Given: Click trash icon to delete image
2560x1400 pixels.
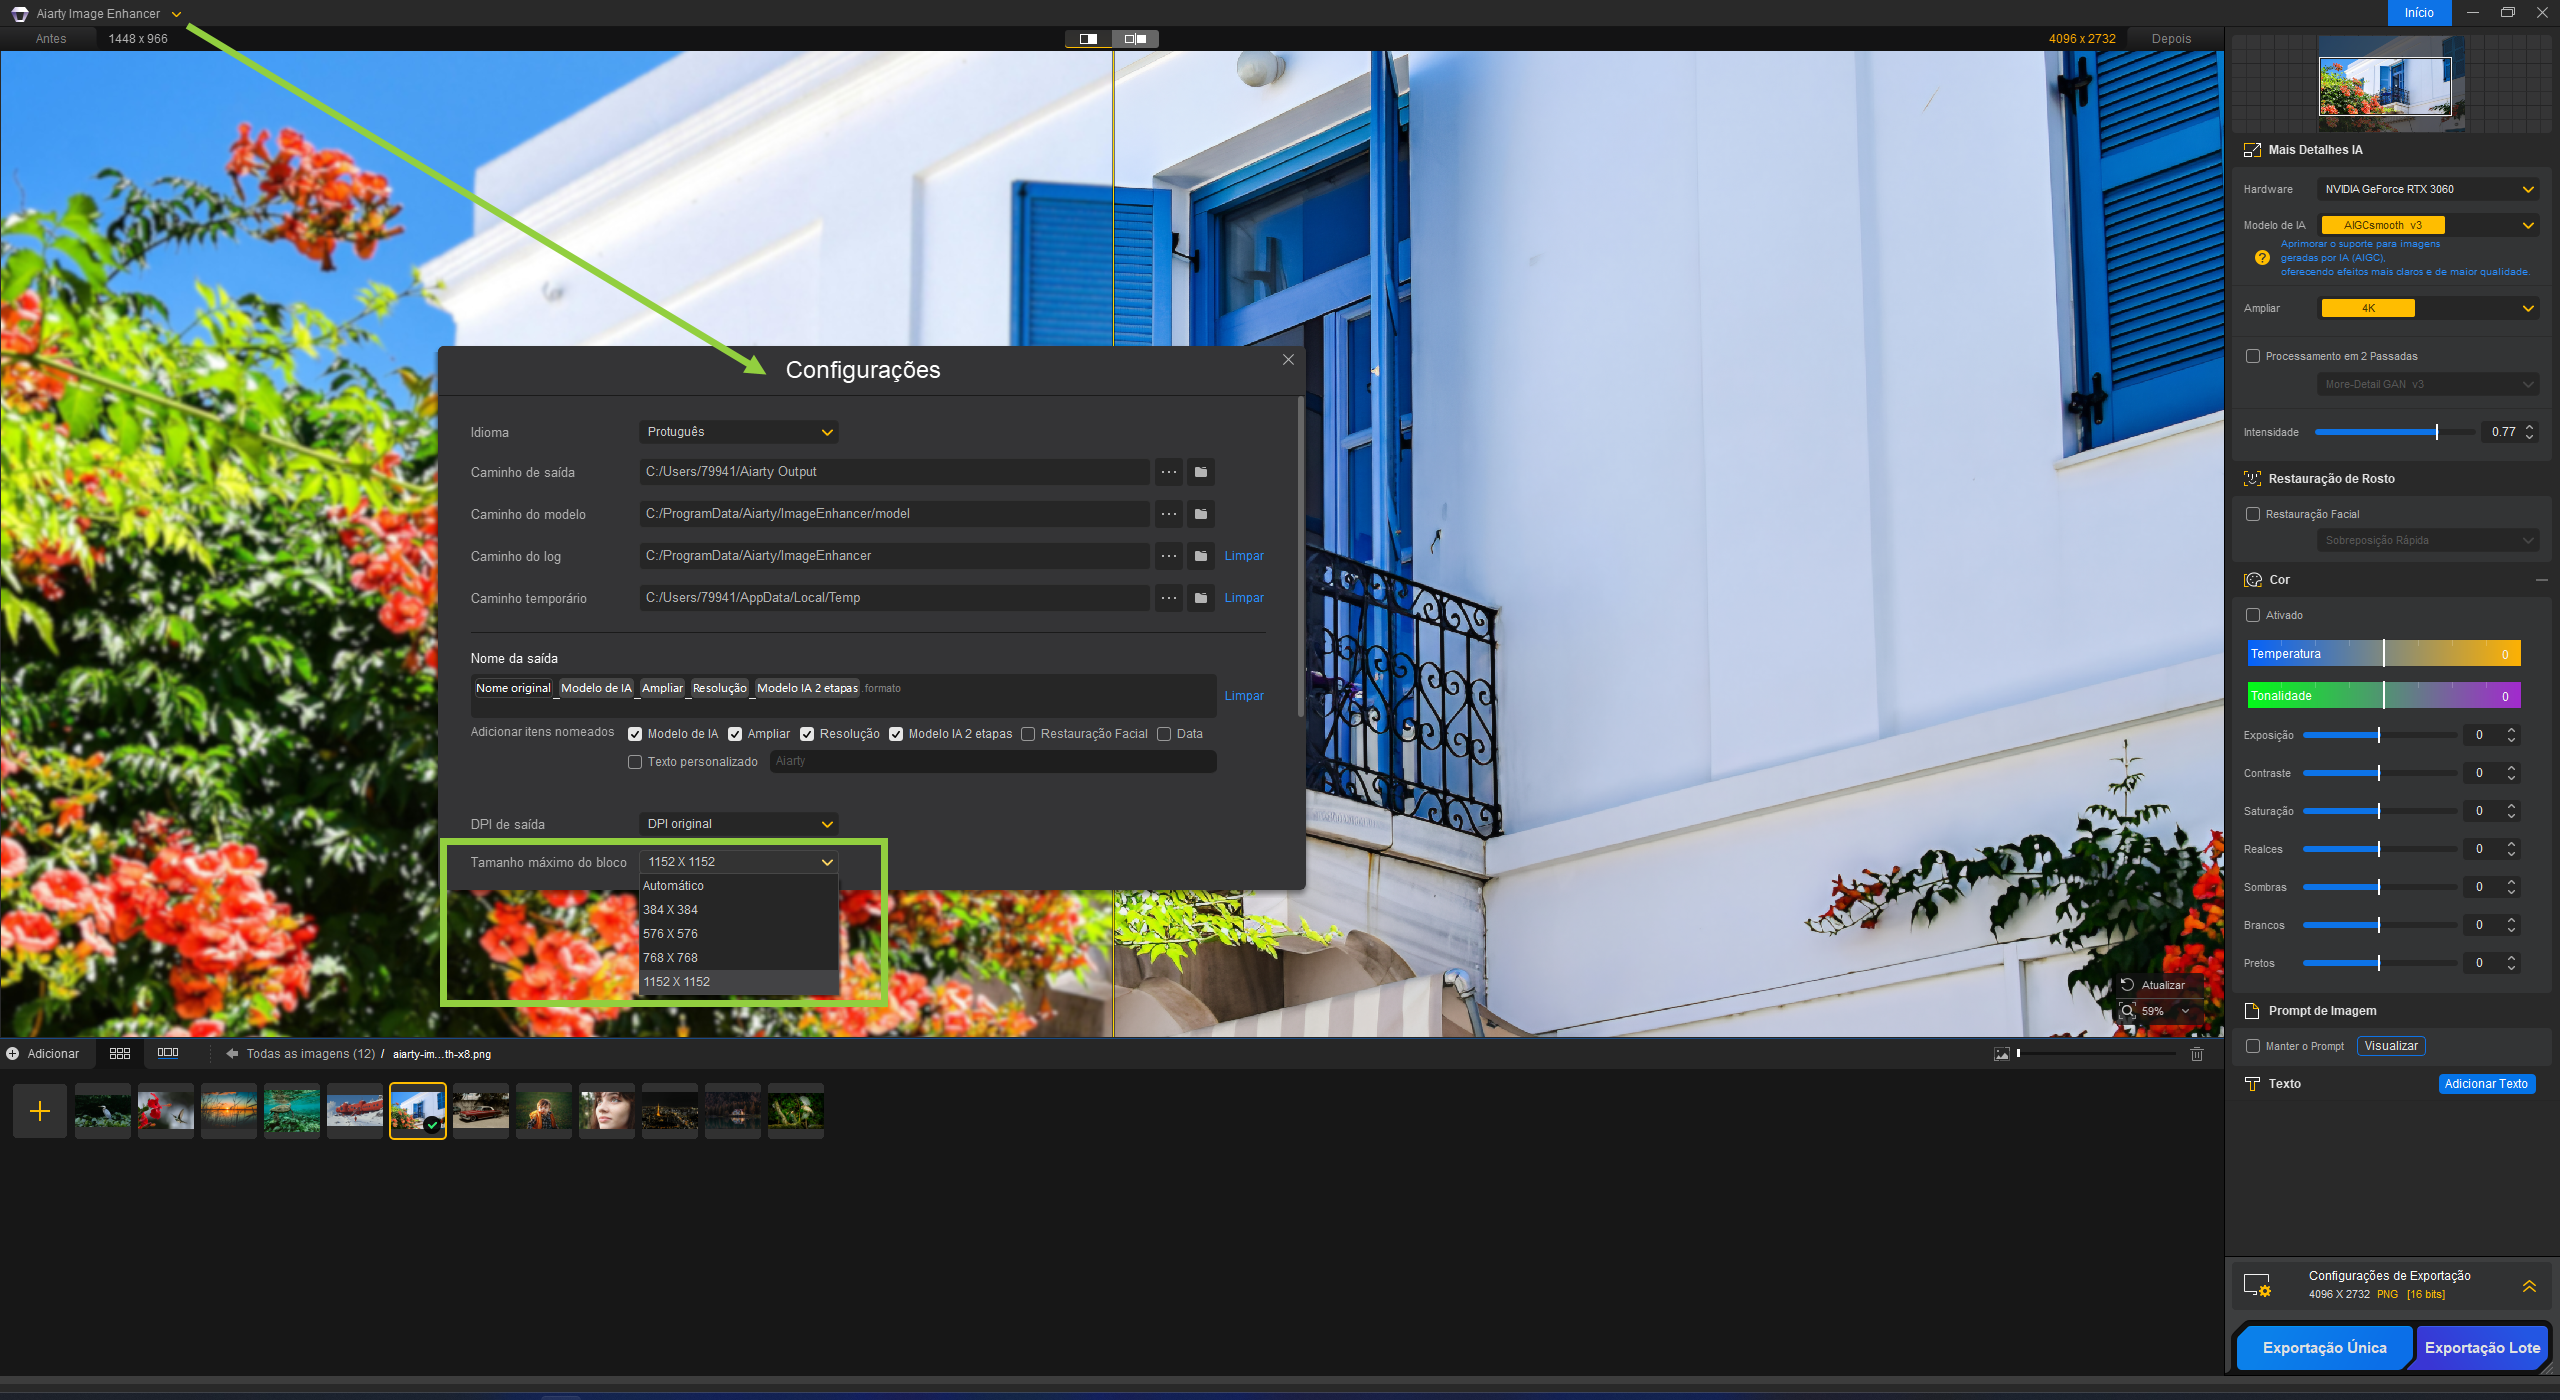Looking at the screenshot, I should [x=2197, y=1053].
